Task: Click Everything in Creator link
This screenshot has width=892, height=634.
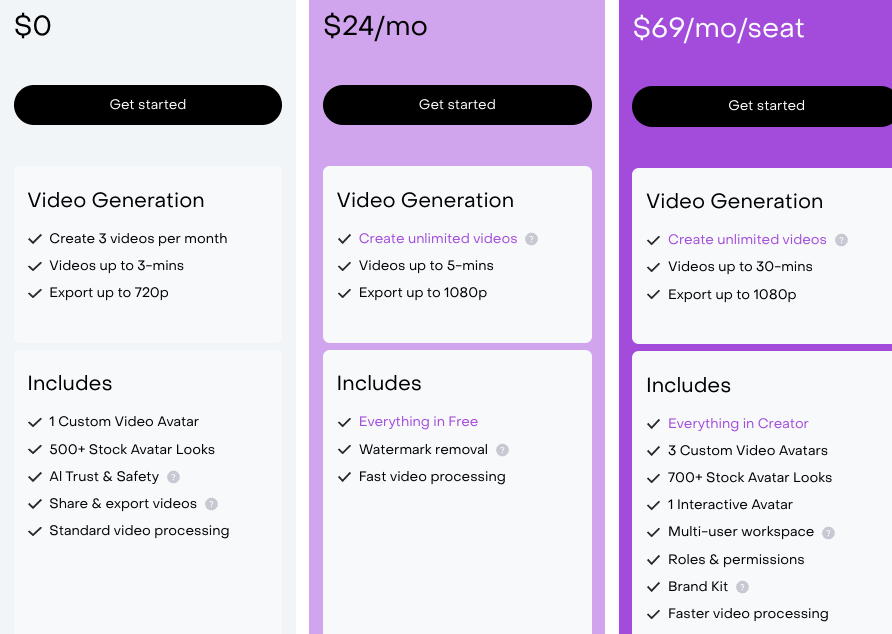Action: coord(738,423)
